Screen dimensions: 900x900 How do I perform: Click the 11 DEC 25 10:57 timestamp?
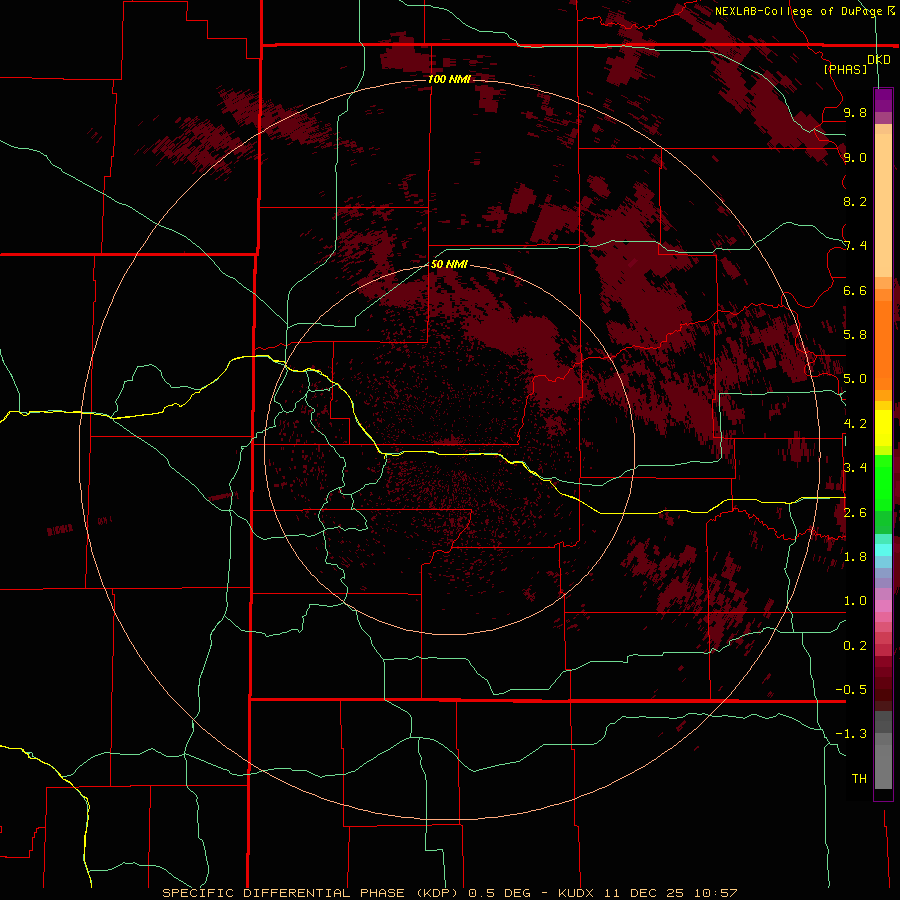pos(670,893)
